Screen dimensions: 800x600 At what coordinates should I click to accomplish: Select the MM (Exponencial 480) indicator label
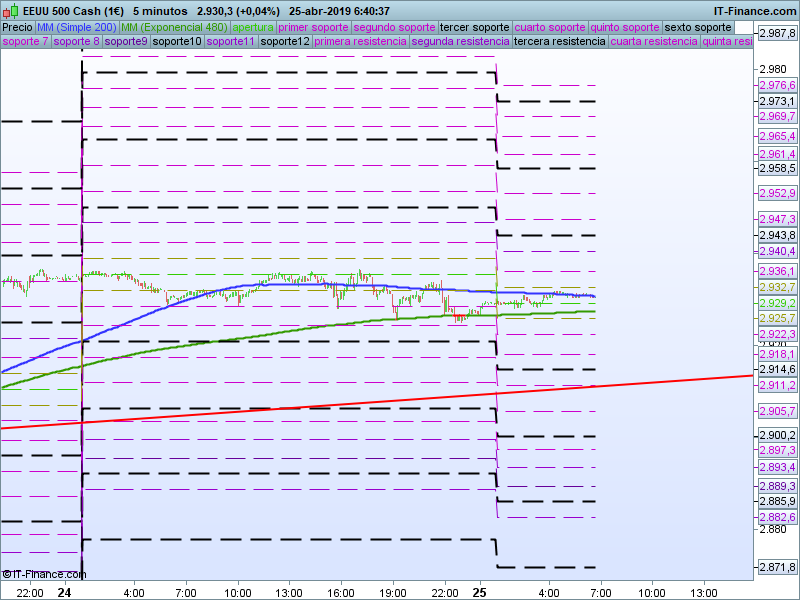[174, 28]
